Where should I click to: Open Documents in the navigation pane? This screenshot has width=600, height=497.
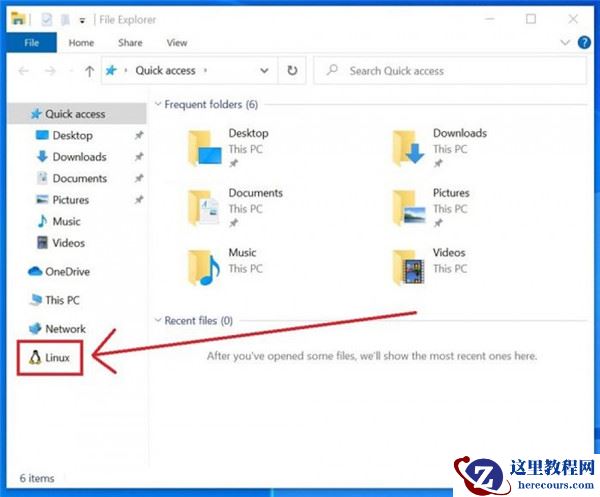coord(80,178)
